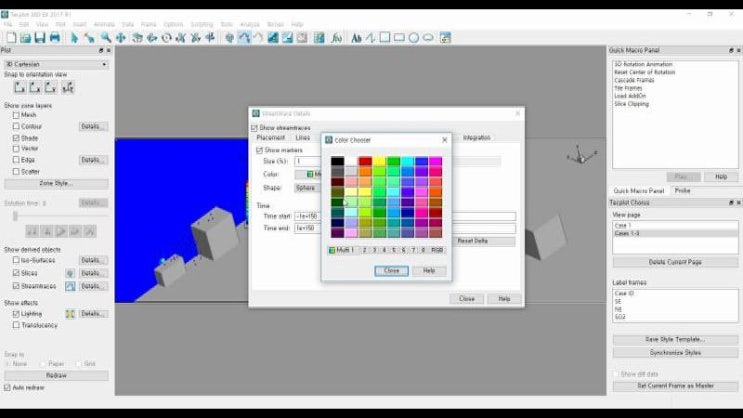Select the Translate (pan) tool
Image resolution: width=743 pixels, height=418 pixels.
click(x=120, y=37)
